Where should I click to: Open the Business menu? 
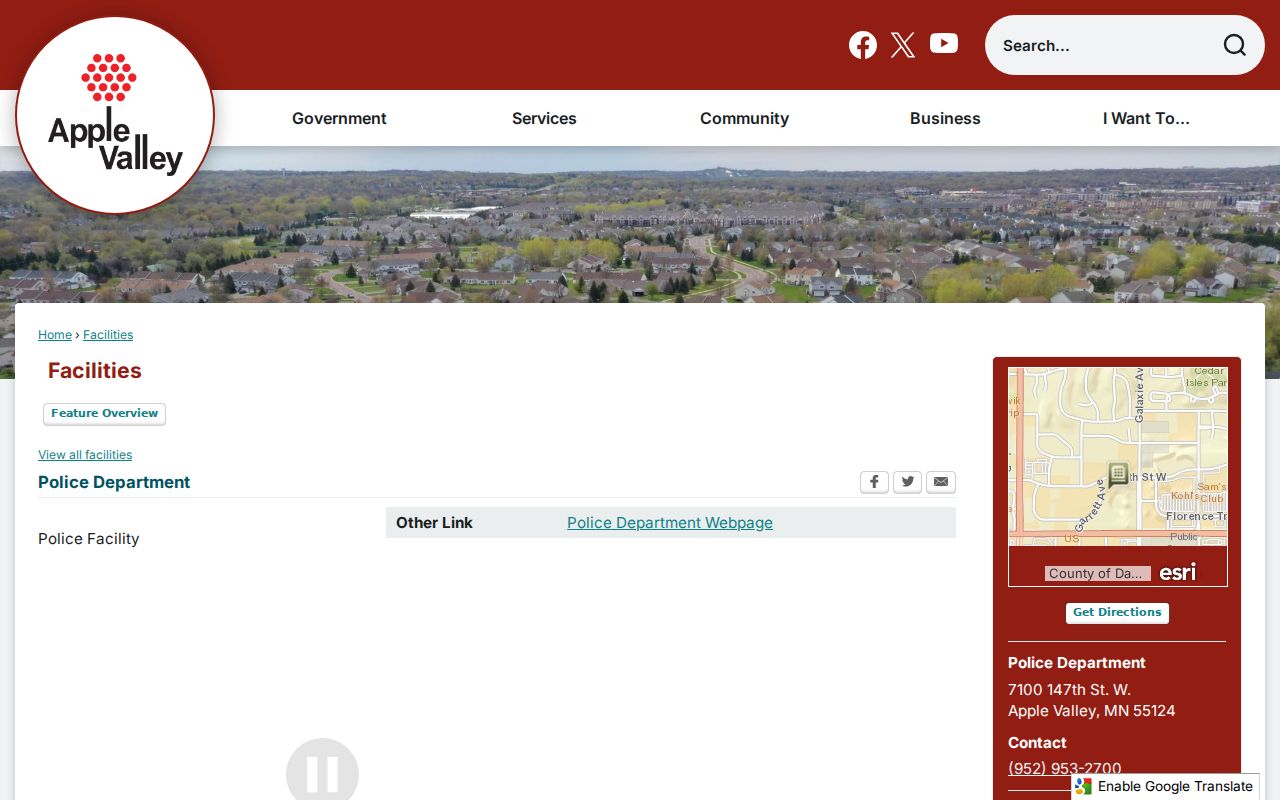(945, 118)
